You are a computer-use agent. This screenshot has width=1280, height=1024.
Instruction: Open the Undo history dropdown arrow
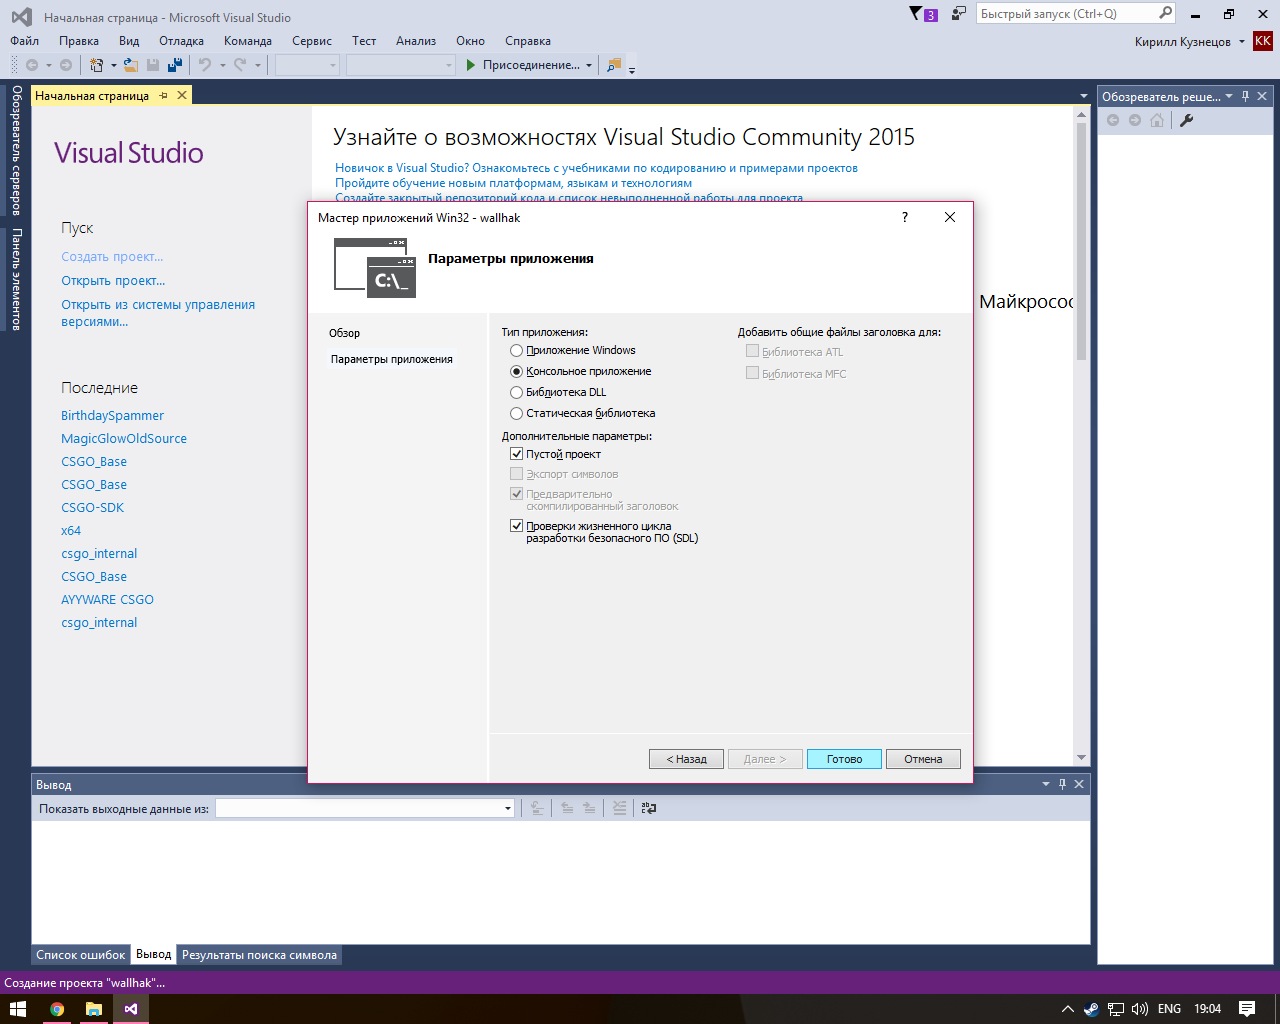222,66
